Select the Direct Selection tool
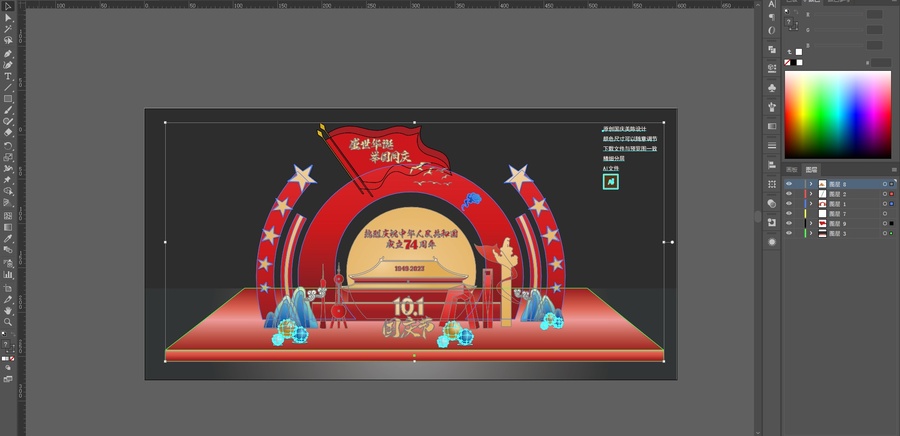The height and width of the screenshot is (436, 900). coord(8,18)
